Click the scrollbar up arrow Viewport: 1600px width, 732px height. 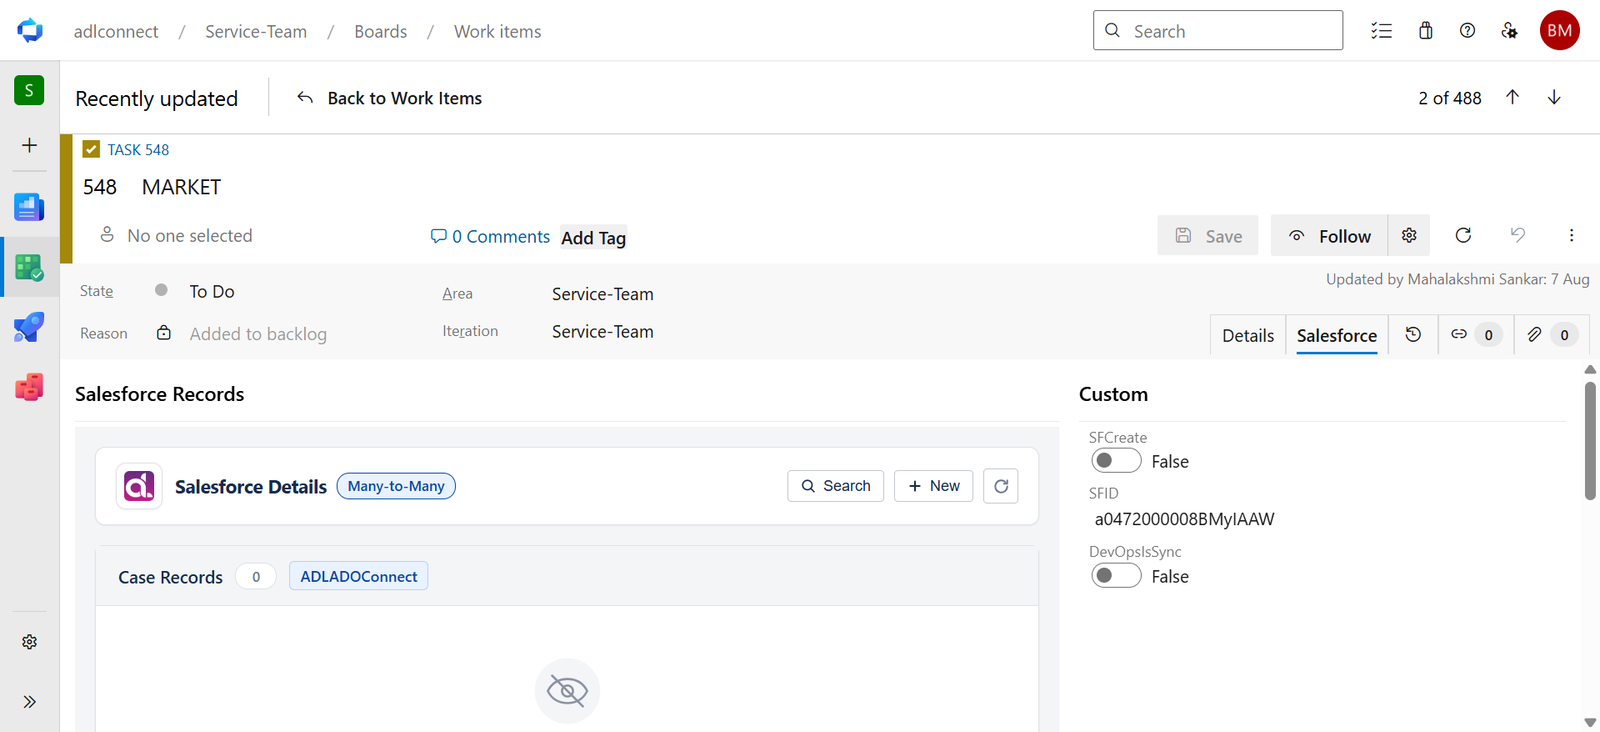1590,369
